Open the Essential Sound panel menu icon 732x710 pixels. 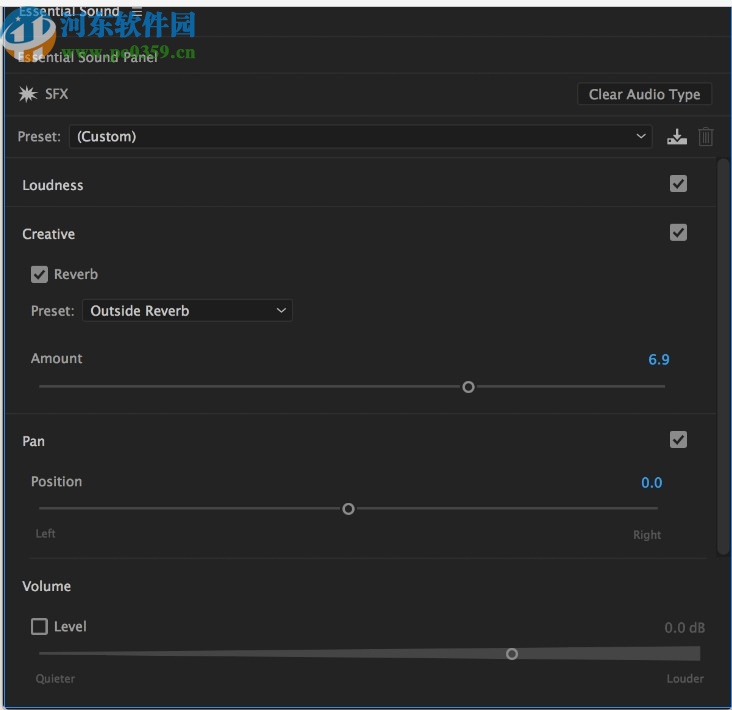[x=137, y=11]
